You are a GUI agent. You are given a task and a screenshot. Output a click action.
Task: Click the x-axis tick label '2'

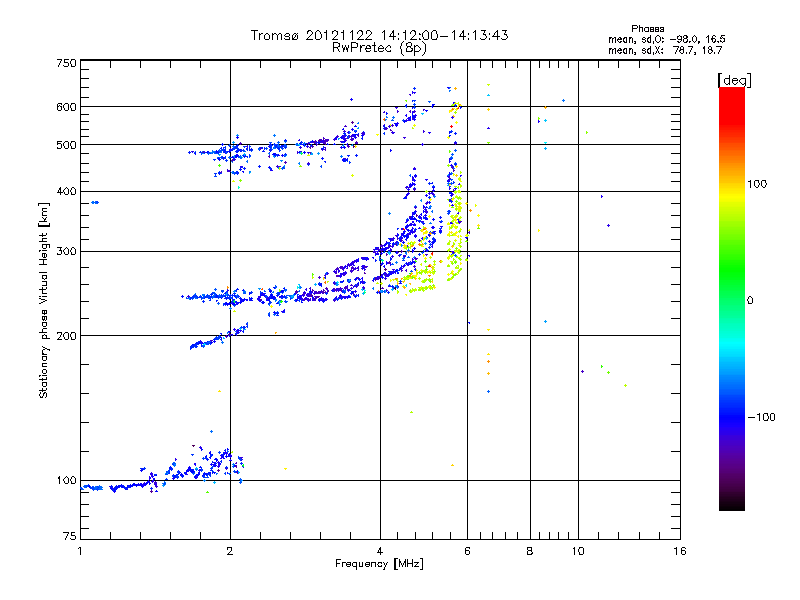point(230,551)
